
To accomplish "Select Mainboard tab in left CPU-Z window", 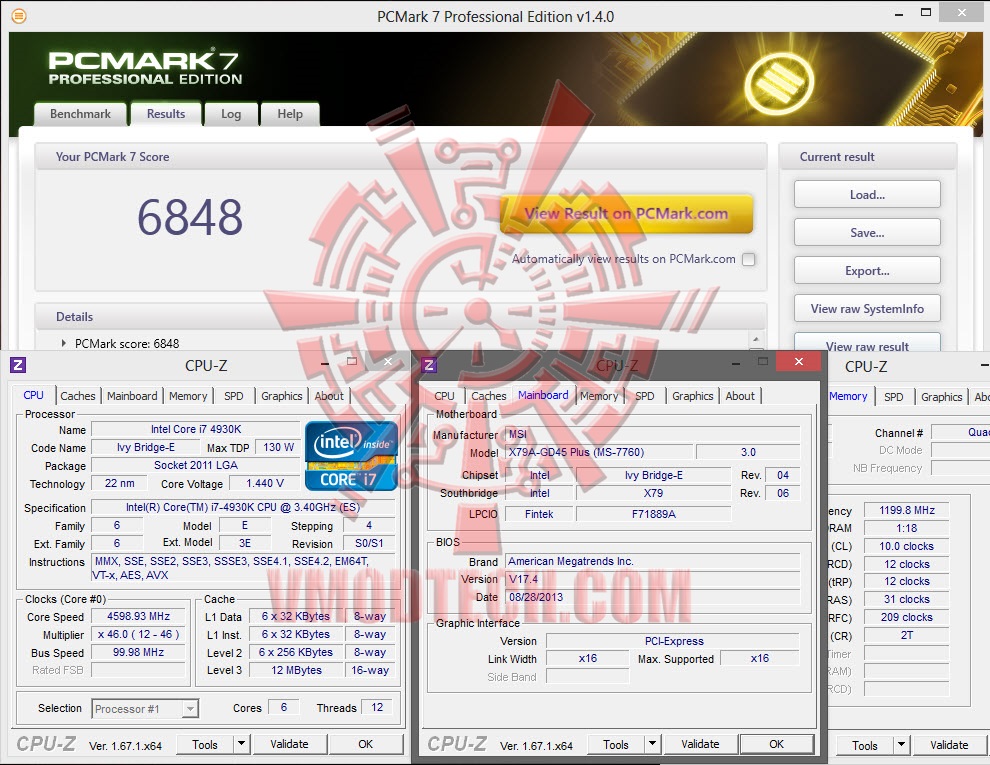I will 132,396.
